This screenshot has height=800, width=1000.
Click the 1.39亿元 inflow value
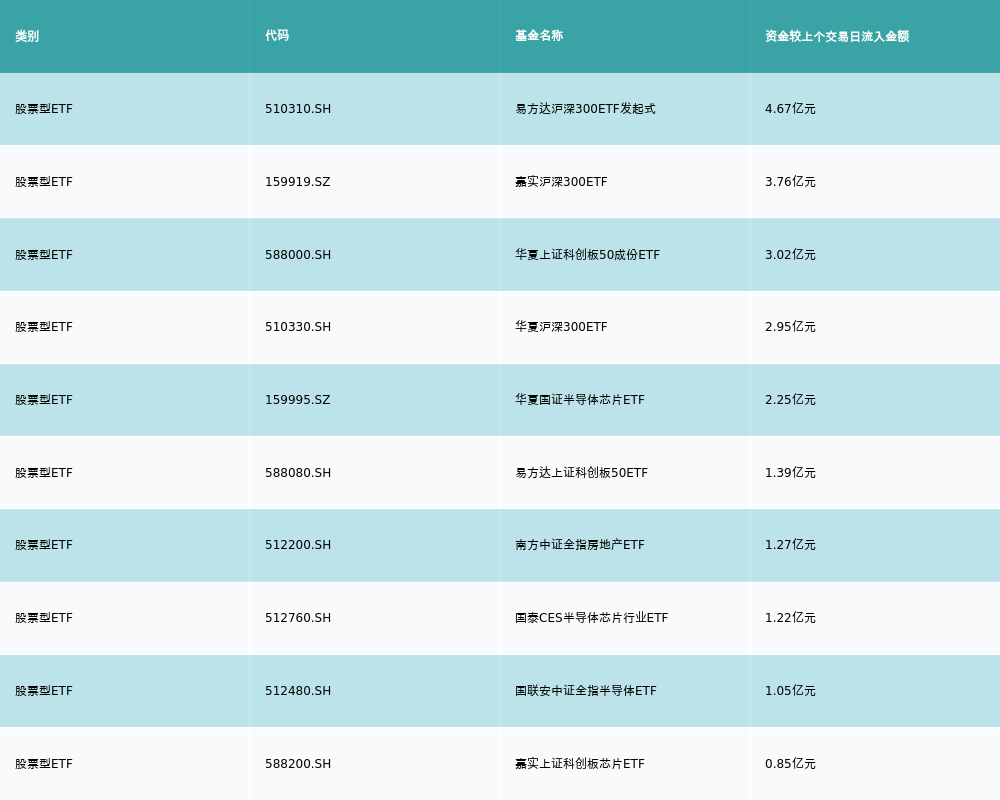click(790, 473)
